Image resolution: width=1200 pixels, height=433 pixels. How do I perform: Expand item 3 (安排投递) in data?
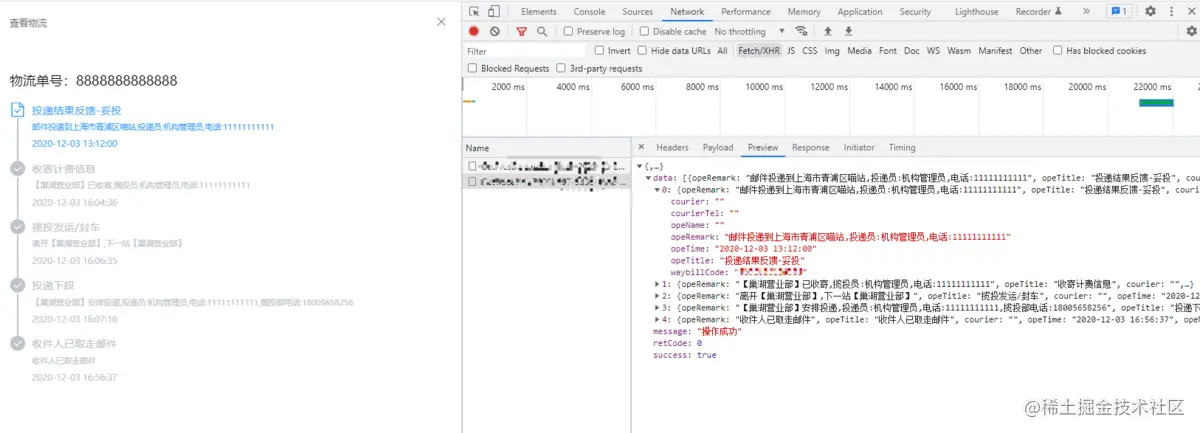tap(657, 307)
